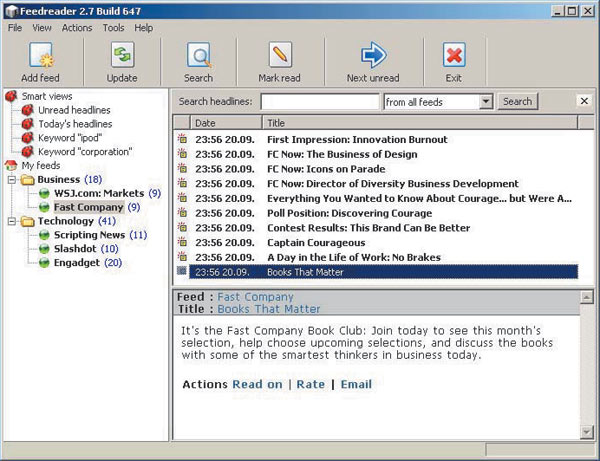Select the Unread headlines smart view
The image size is (600, 461).
(x=73, y=110)
